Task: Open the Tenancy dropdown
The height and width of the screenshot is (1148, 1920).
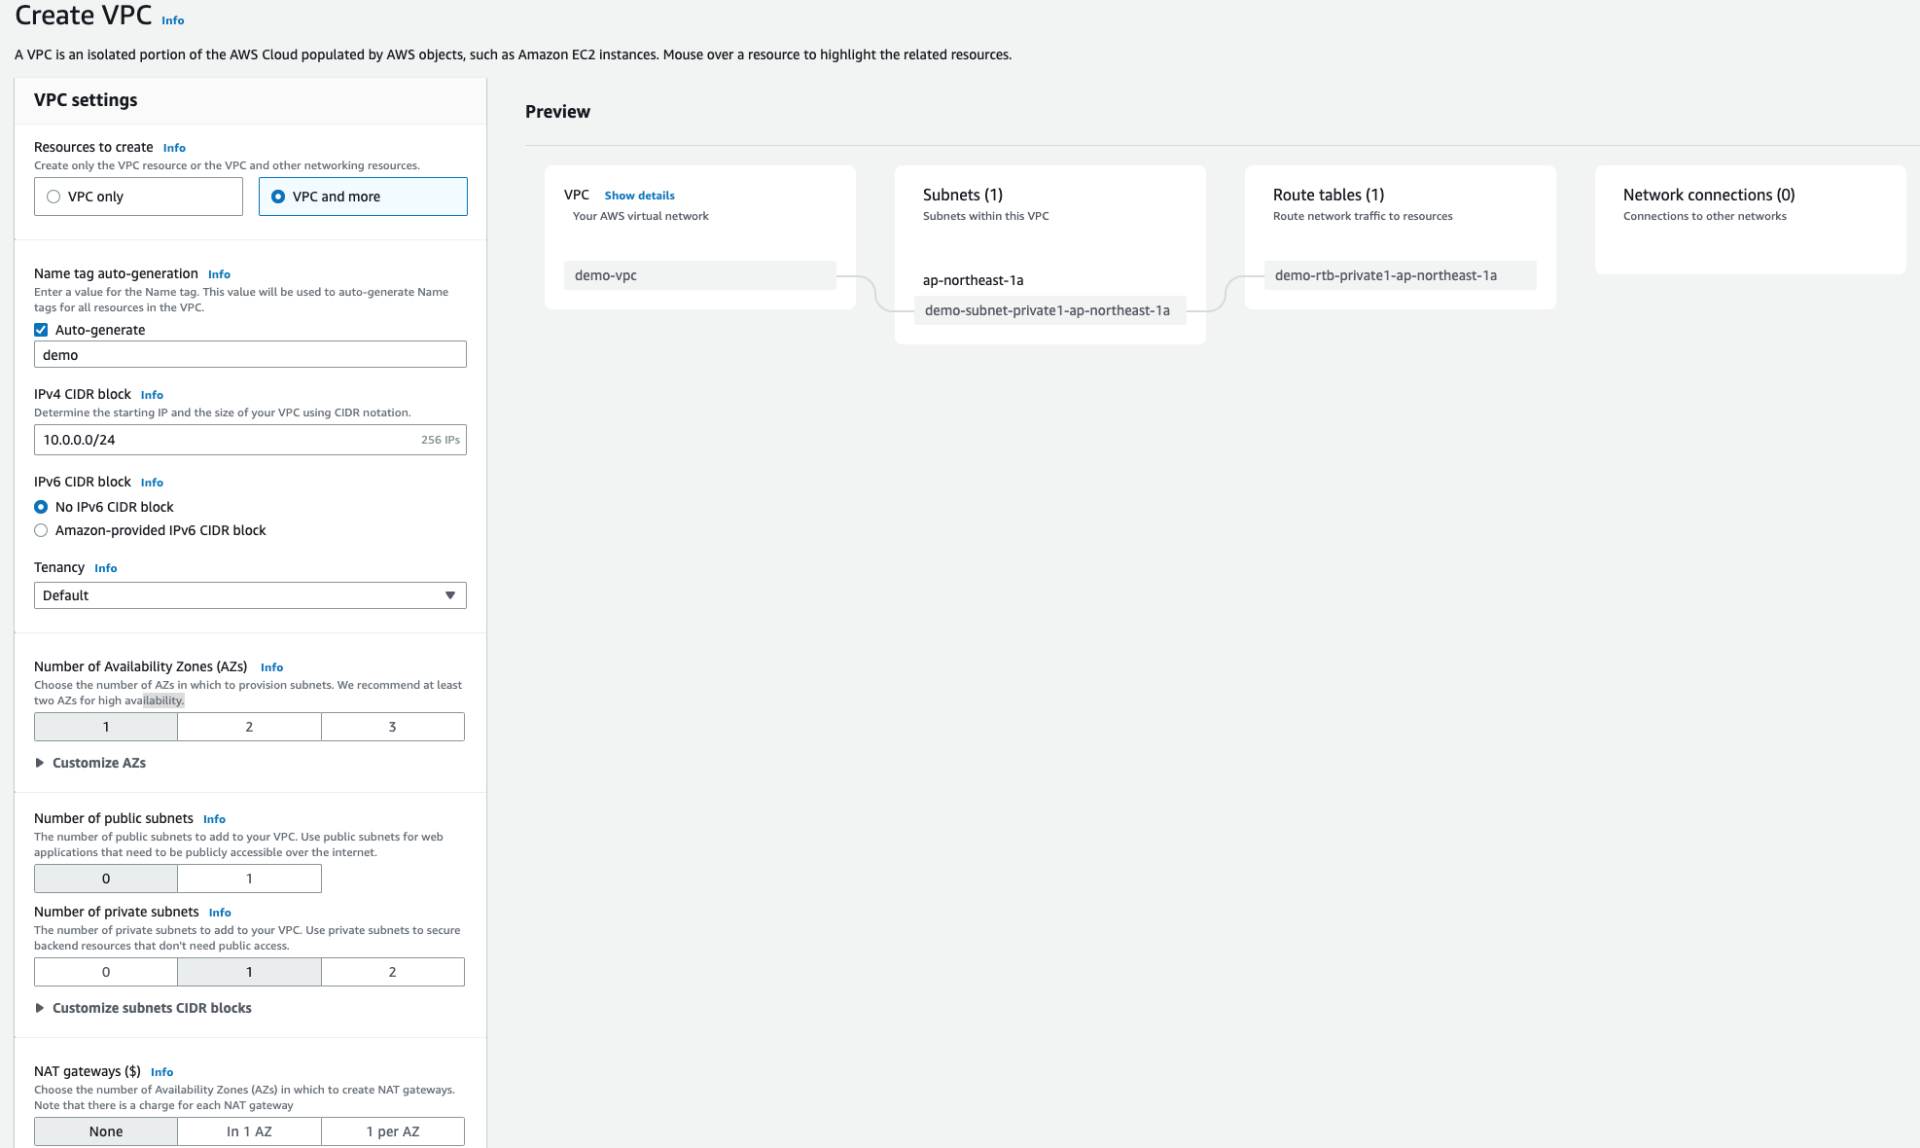Action: point(250,596)
